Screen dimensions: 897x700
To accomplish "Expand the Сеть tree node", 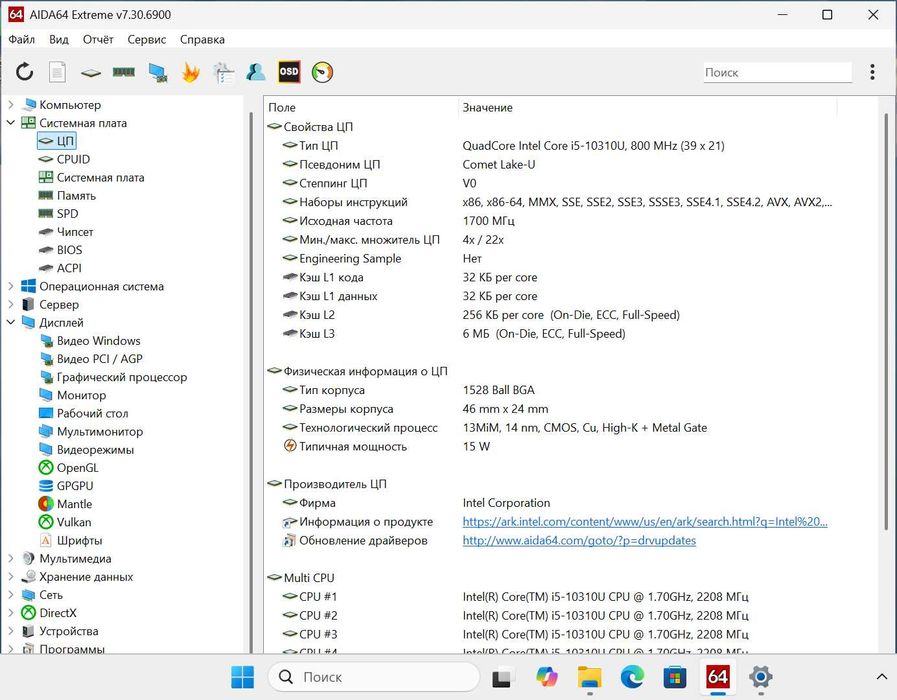I will [10, 595].
